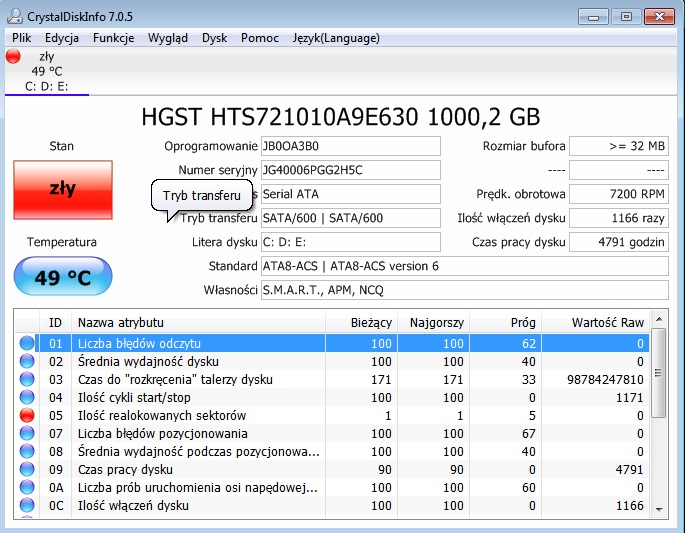Click the blue status dot for attribute 04
This screenshot has width=685, height=533.
(x=27, y=397)
